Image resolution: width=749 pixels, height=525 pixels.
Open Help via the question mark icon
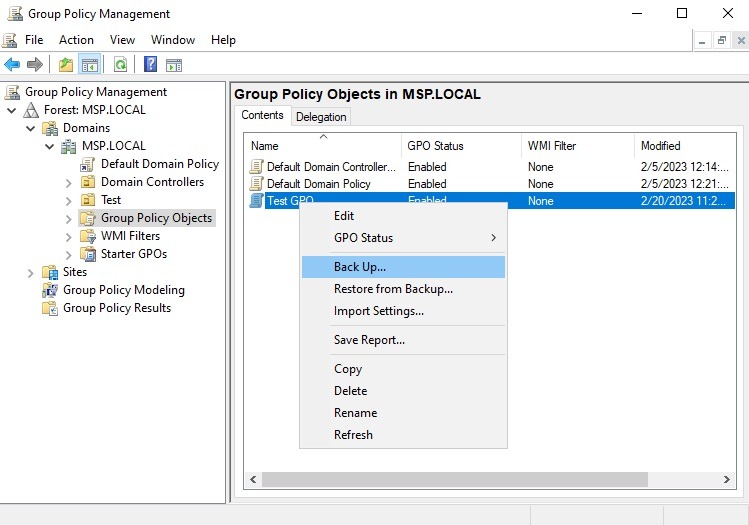tap(150, 65)
